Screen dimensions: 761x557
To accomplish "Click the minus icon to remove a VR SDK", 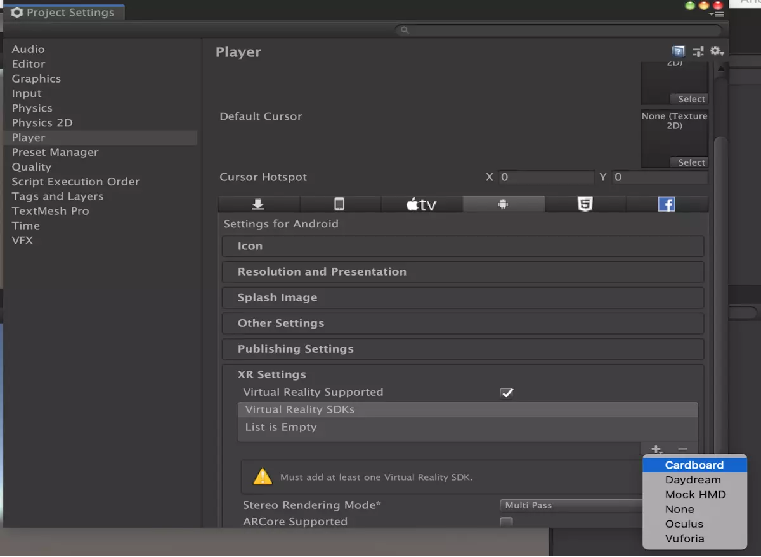I will tap(683, 449).
